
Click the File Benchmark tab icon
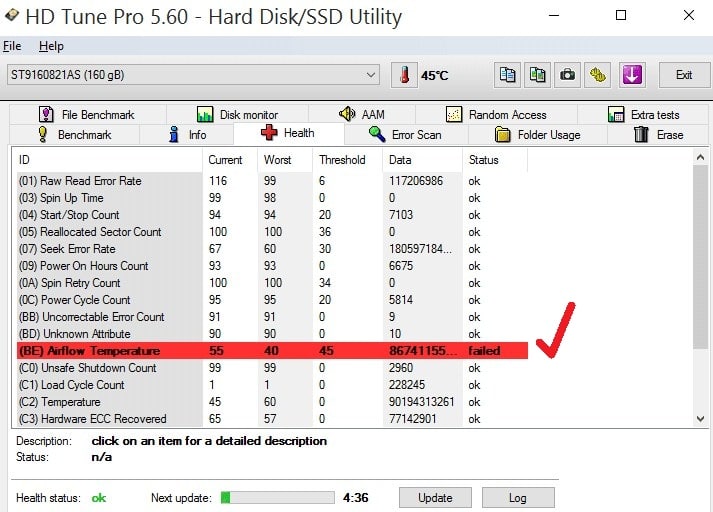click(x=46, y=114)
